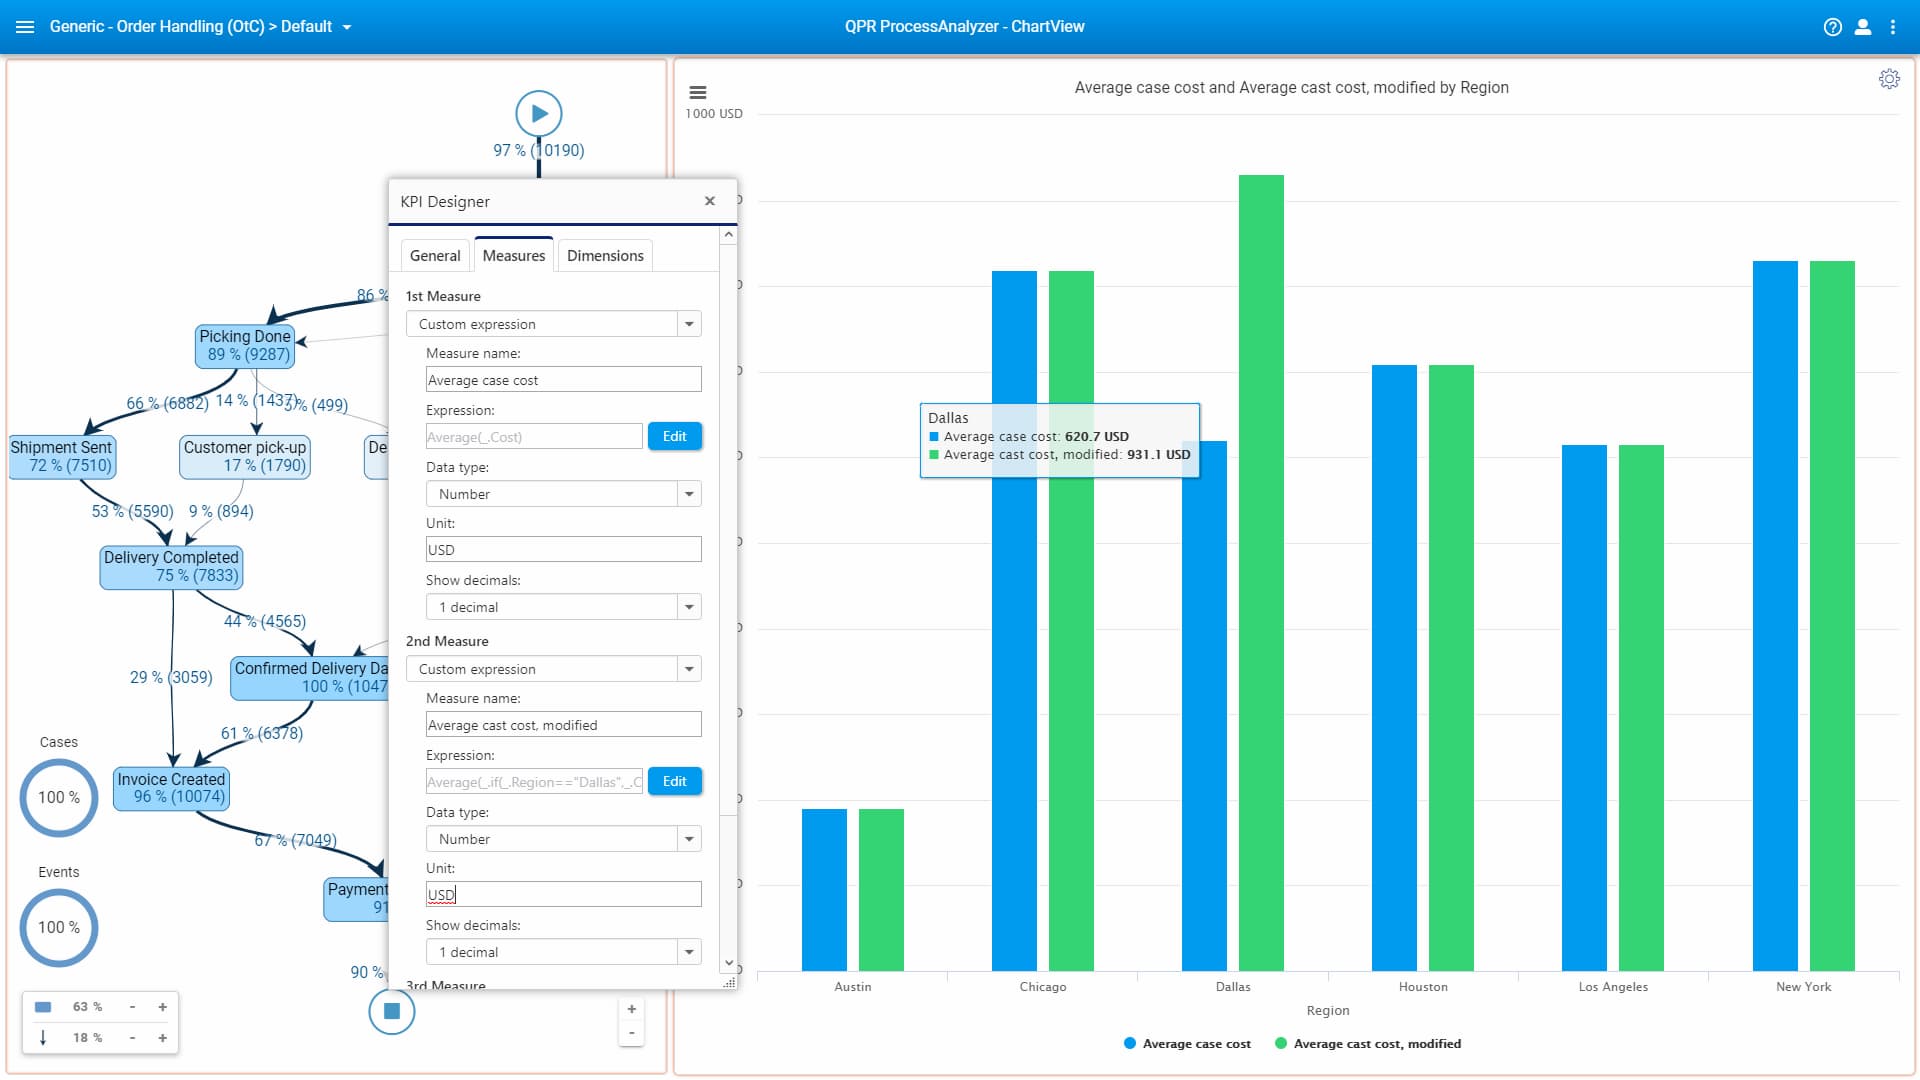Screen dimensions: 1920x1080
Task: Click the USD unit input field for 2nd Measure
Action: tap(563, 894)
